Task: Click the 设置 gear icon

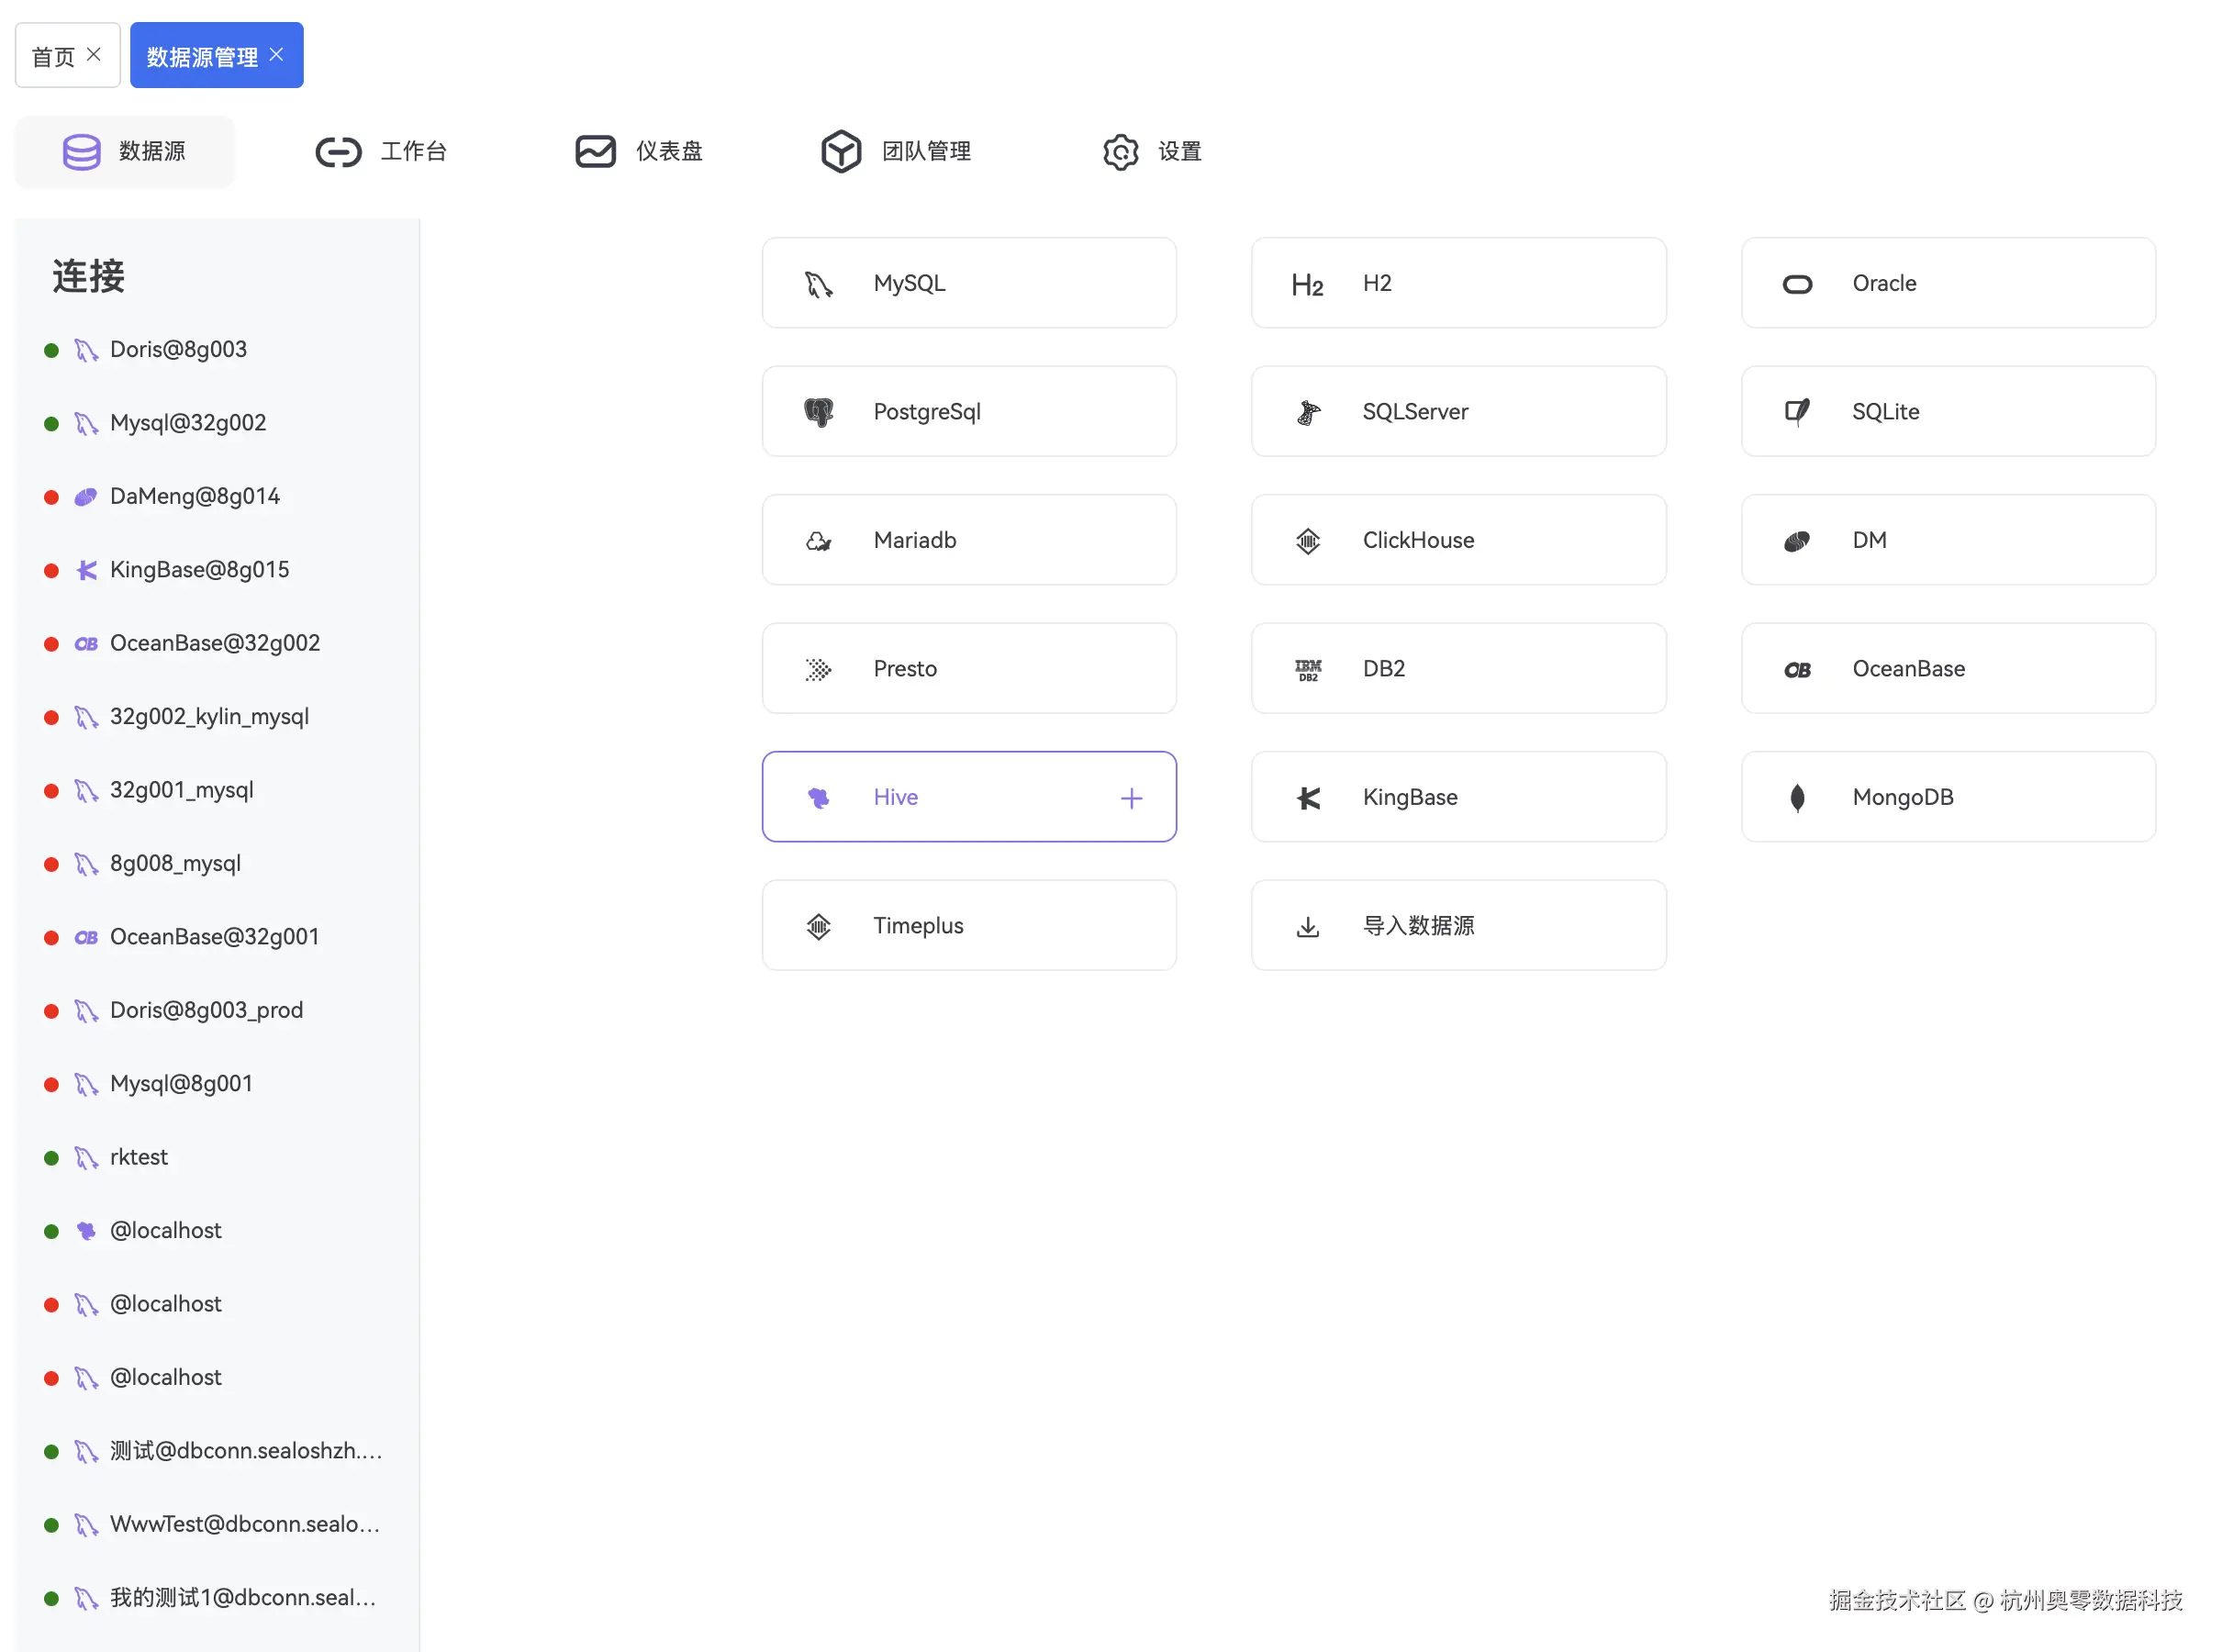Action: (x=1120, y=152)
